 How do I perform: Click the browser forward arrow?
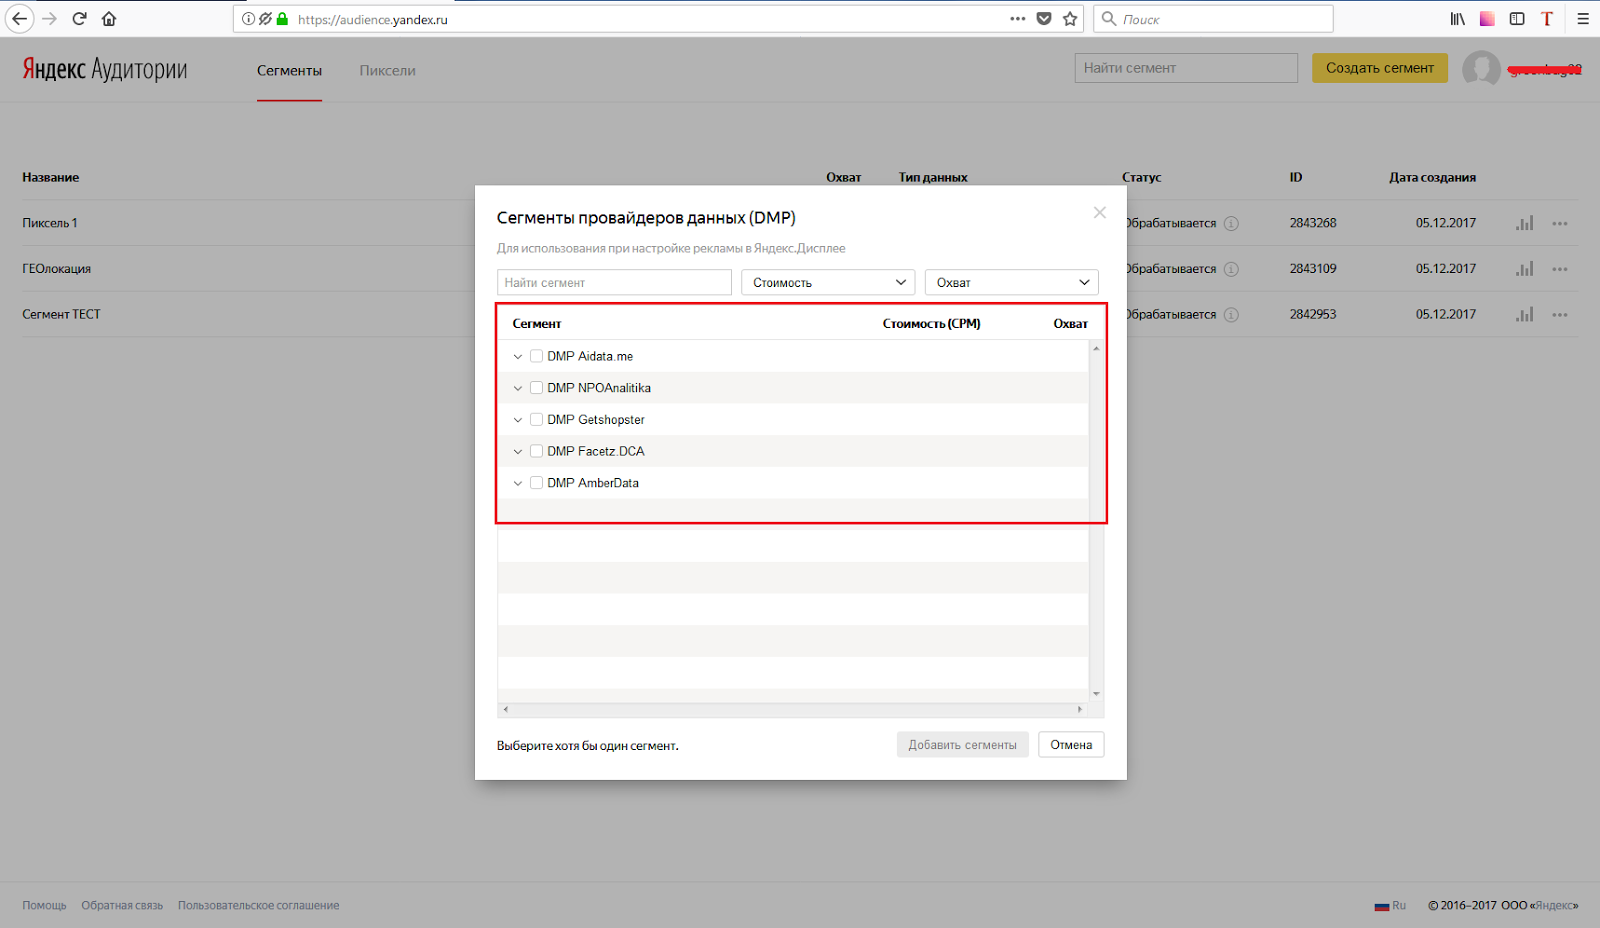[49, 19]
